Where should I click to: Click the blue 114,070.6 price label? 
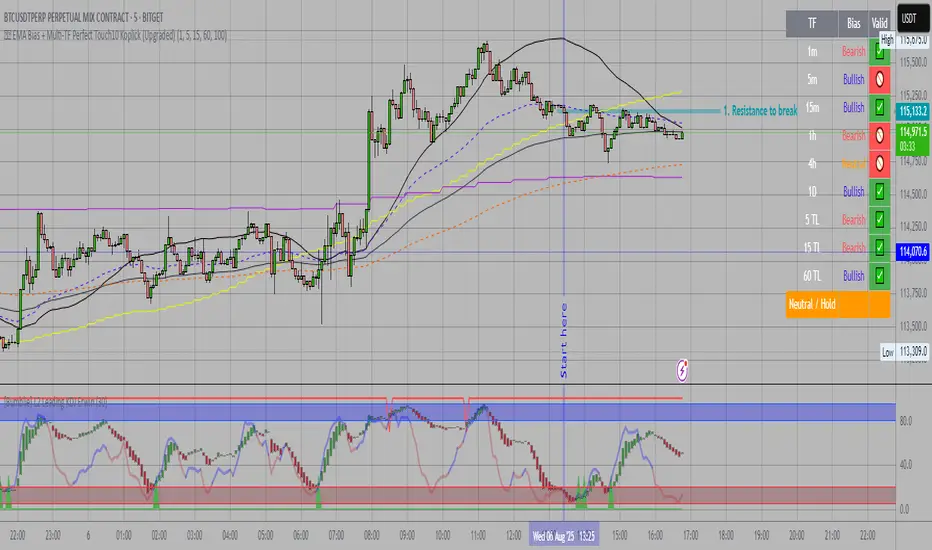[913, 251]
